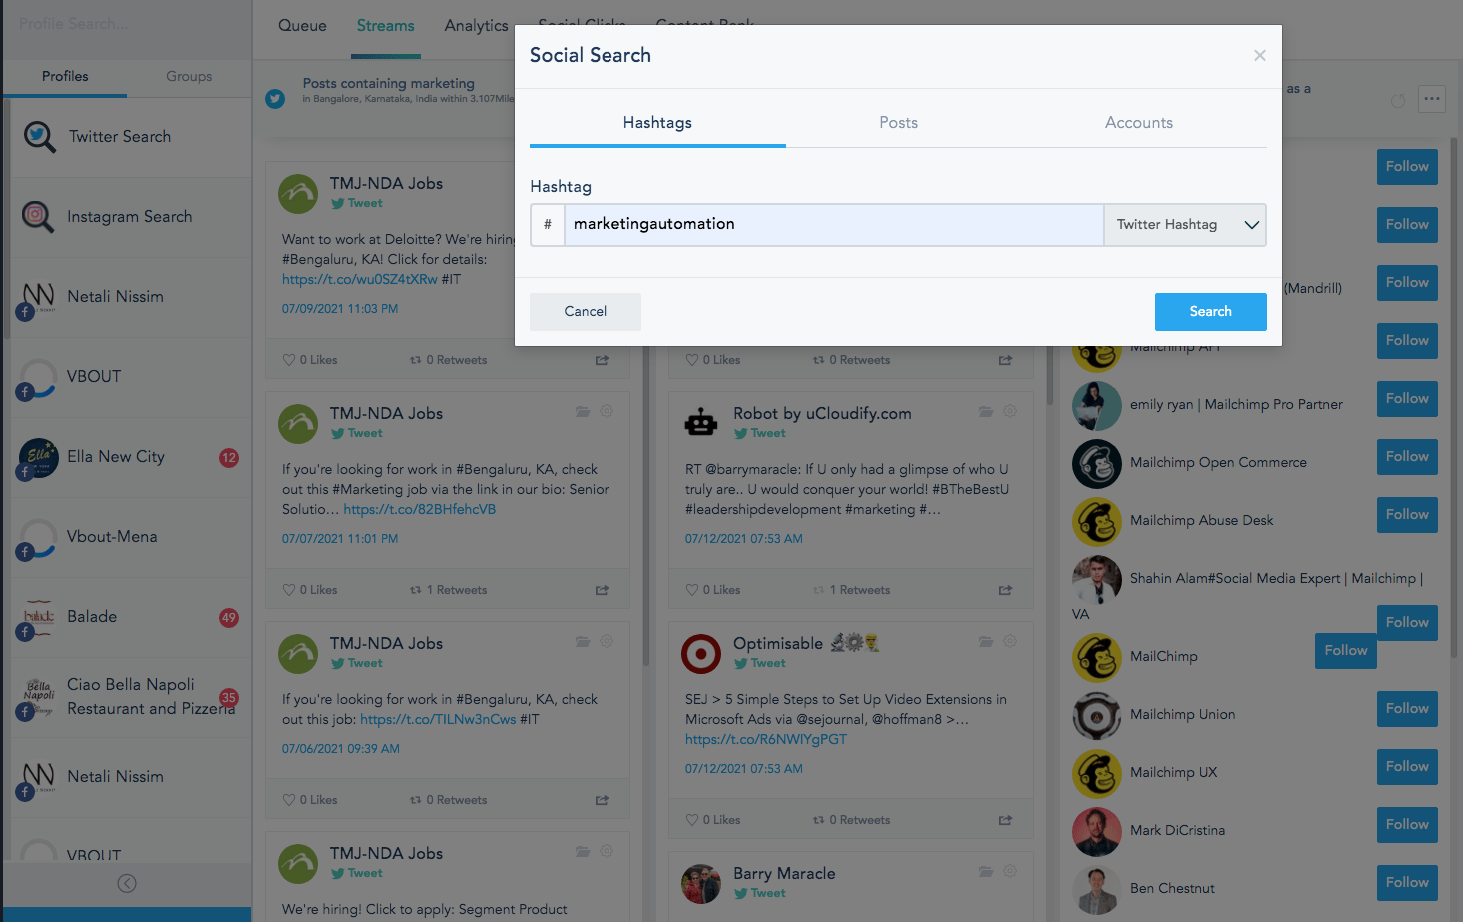Open the t.co/wu0SZ4tXRw link
Viewport: 1463px width, 922px height.
(360, 279)
